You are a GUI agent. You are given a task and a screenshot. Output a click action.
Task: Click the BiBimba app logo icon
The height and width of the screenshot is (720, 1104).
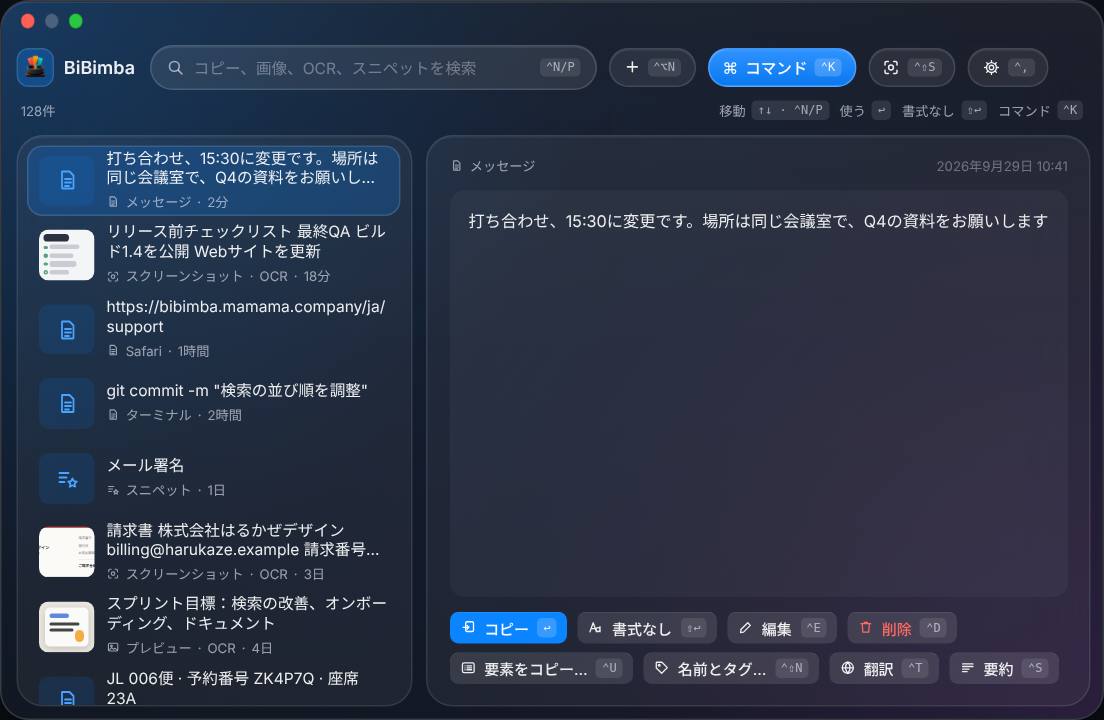pyautogui.click(x=35, y=68)
